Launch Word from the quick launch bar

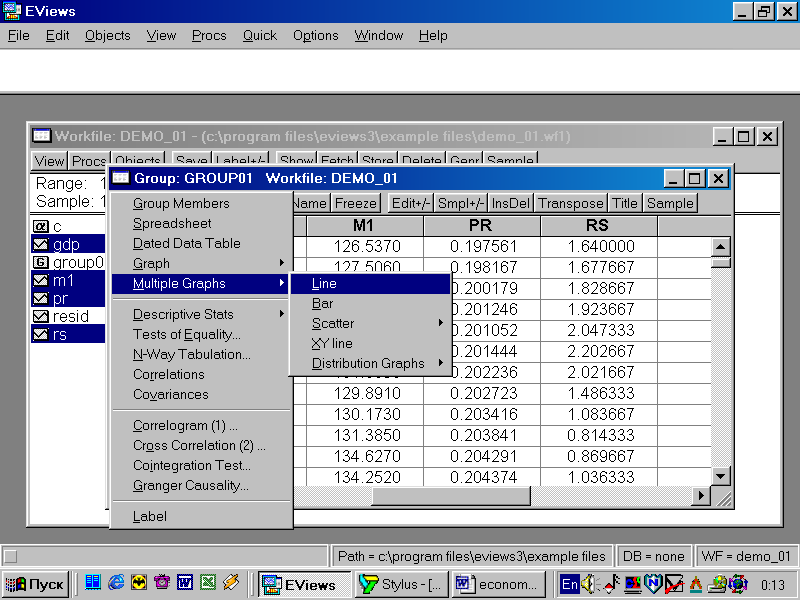pos(185,582)
